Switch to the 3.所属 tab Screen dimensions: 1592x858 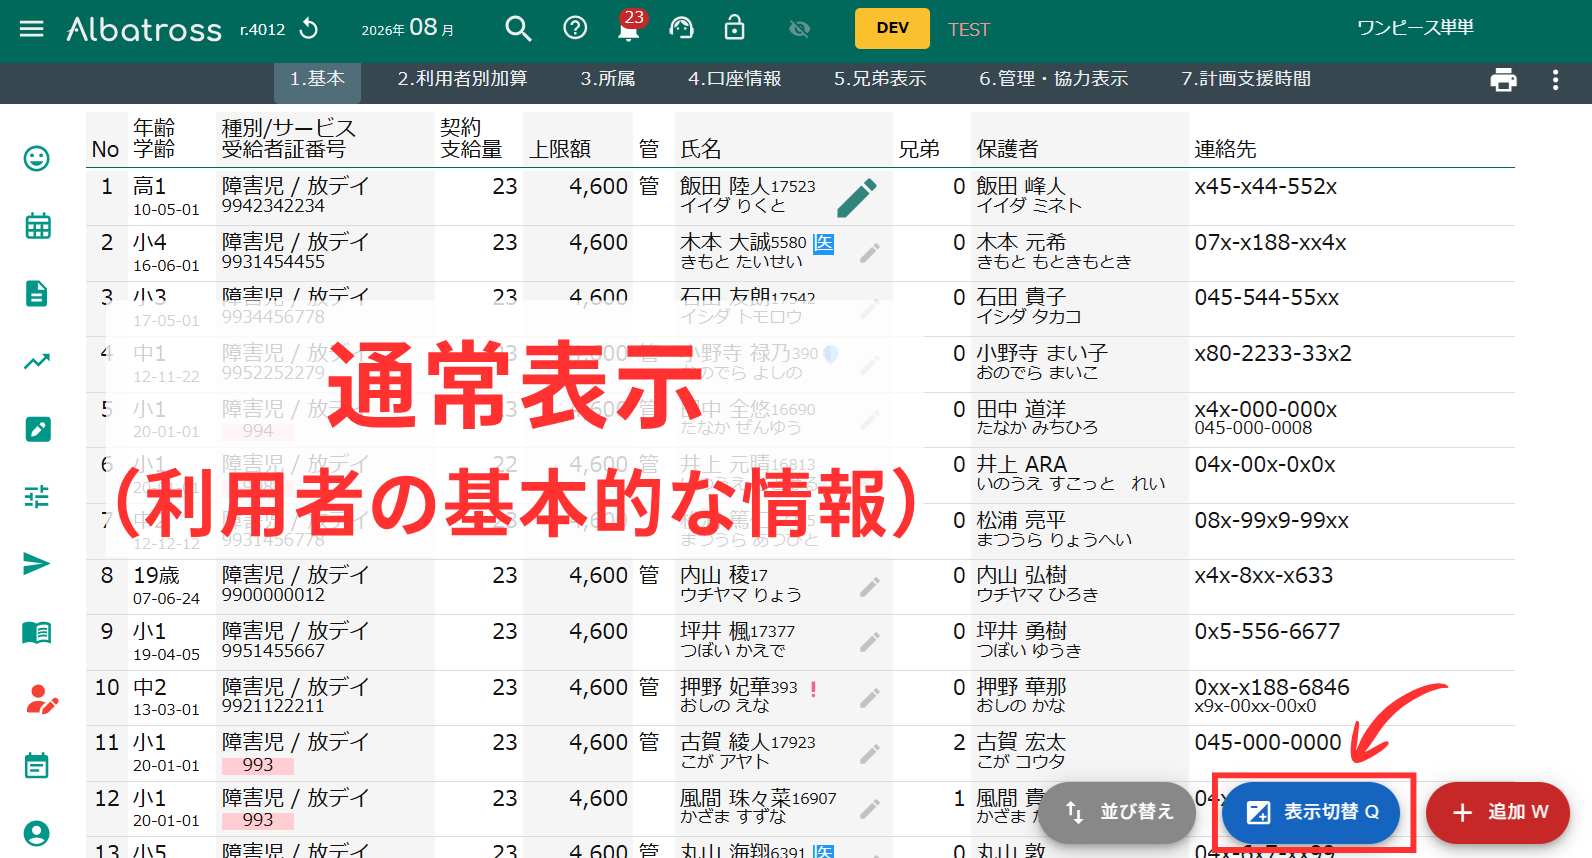click(608, 79)
